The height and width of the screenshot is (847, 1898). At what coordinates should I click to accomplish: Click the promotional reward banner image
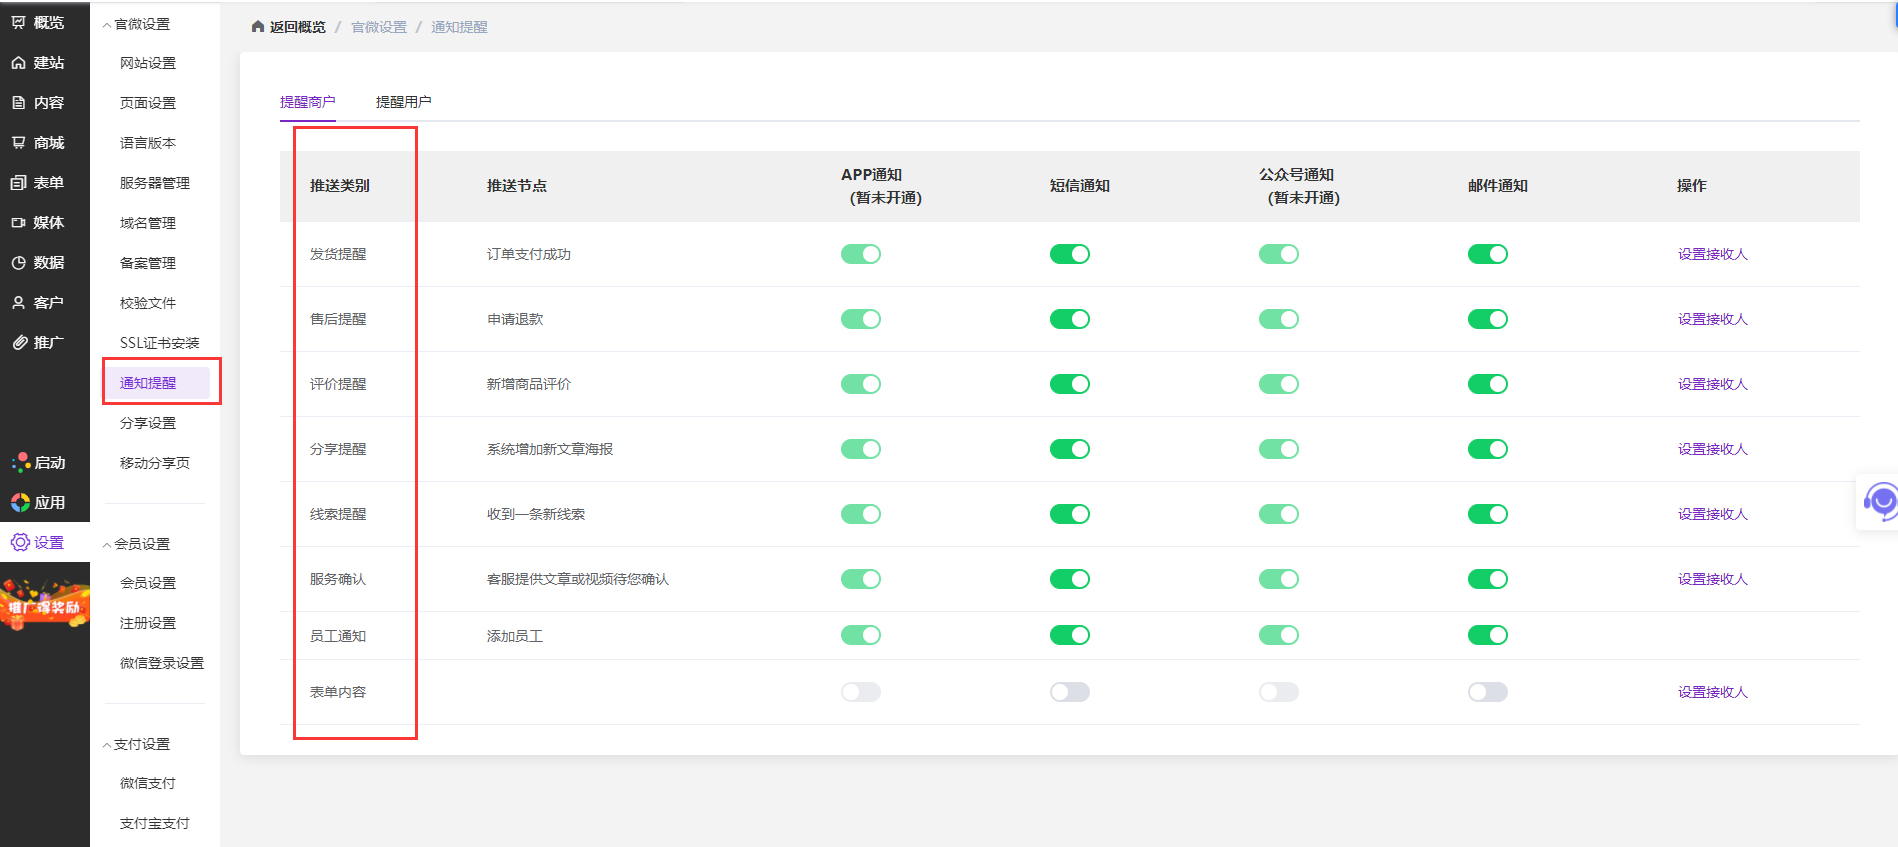click(44, 605)
